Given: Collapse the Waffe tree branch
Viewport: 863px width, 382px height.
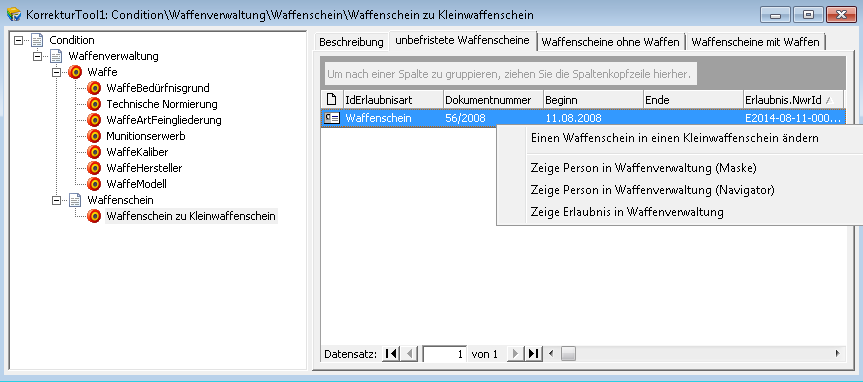Looking at the screenshot, I should pos(56,72).
